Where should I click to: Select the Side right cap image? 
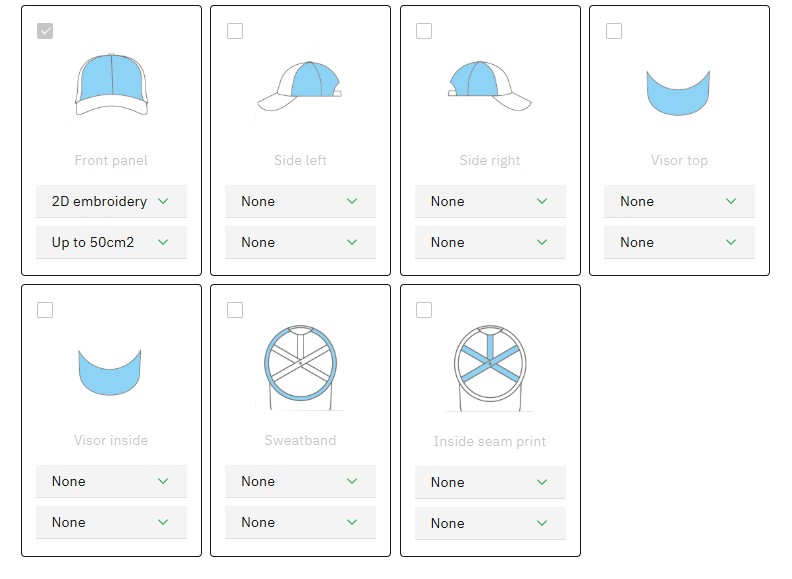point(490,82)
